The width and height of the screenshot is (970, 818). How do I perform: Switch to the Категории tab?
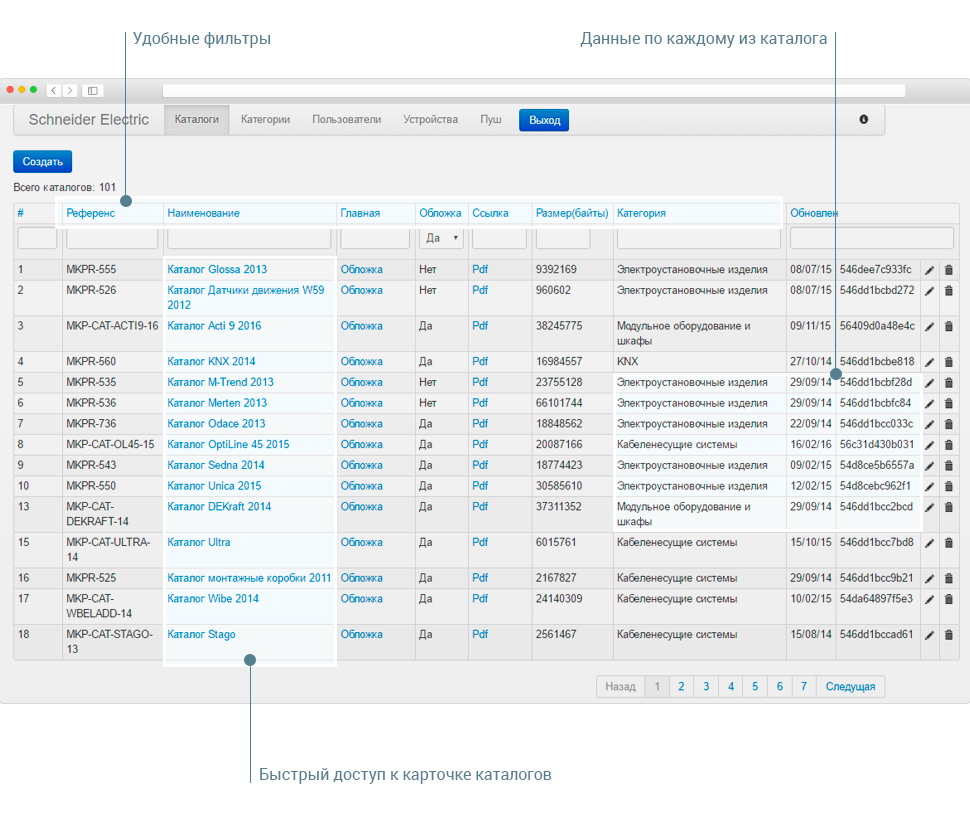[265, 119]
